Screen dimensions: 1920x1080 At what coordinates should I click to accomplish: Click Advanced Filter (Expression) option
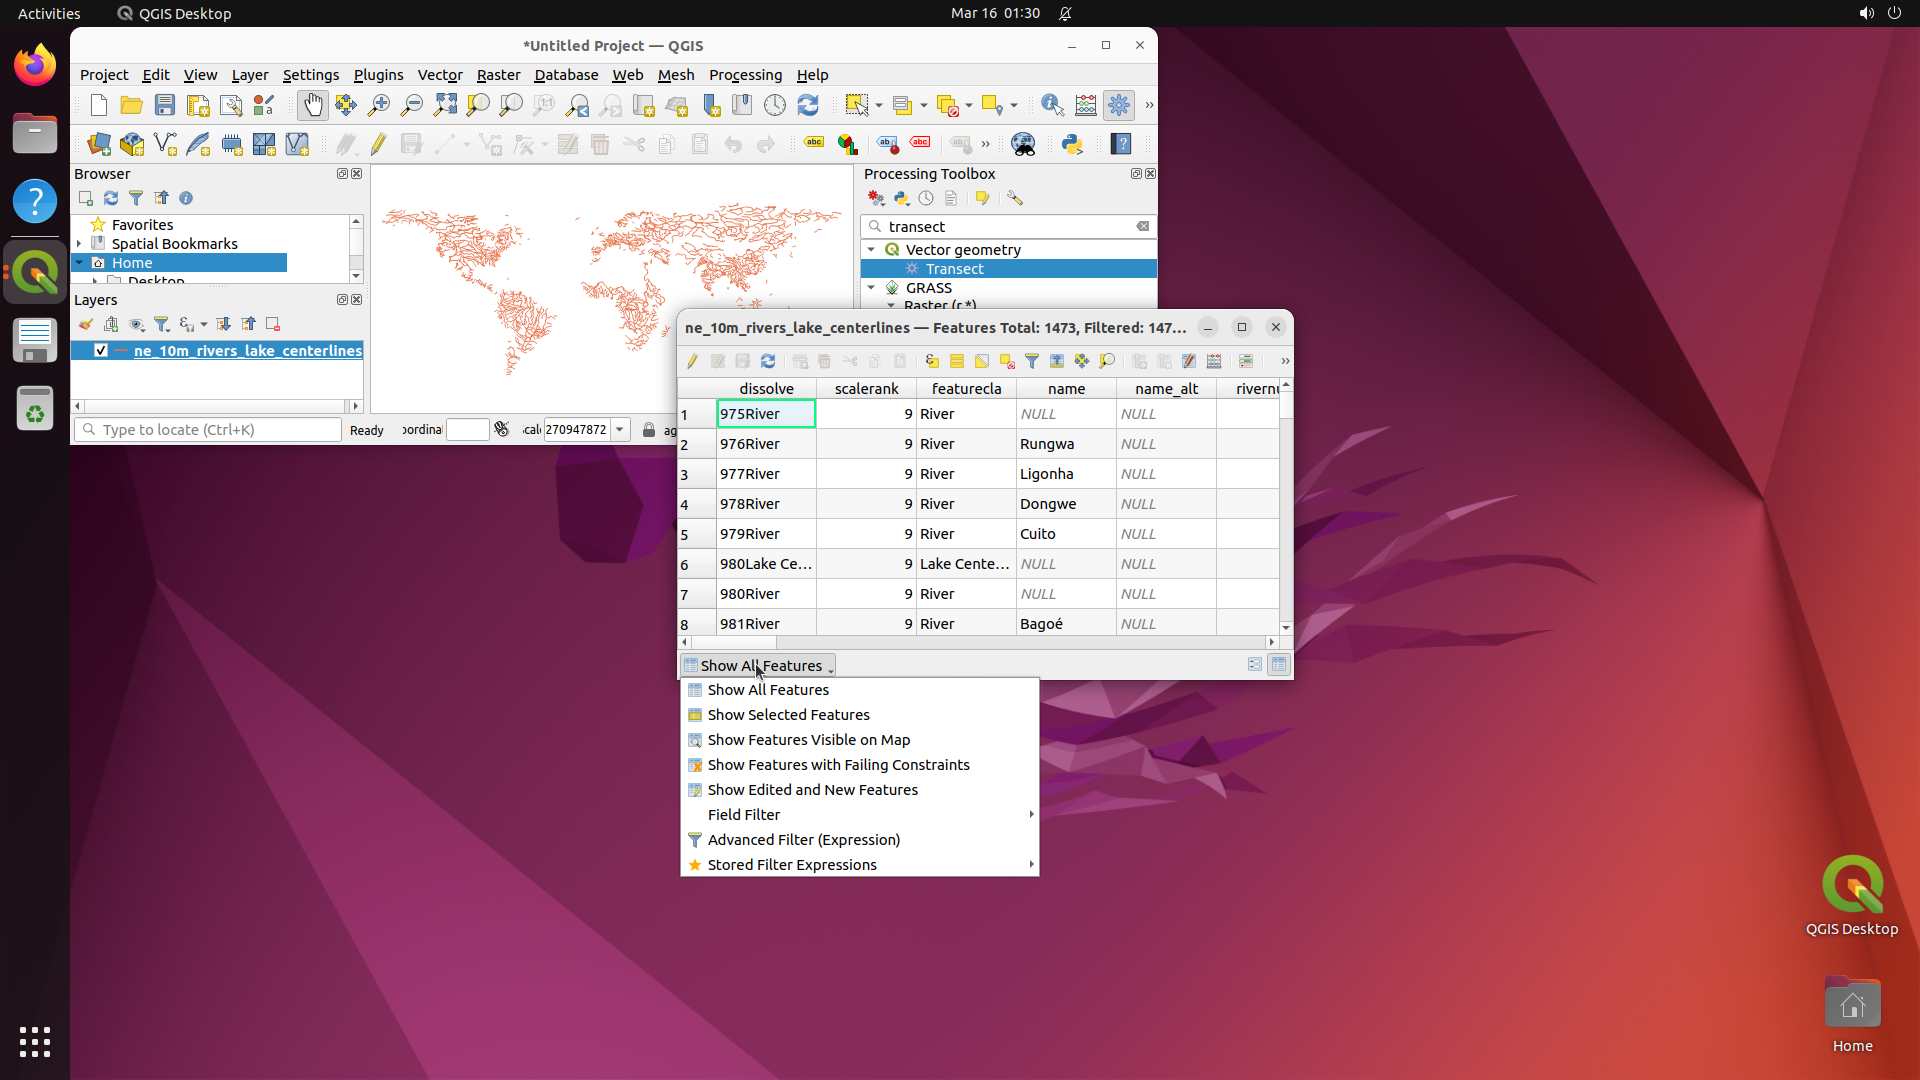pyautogui.click(x=803, y=840)
